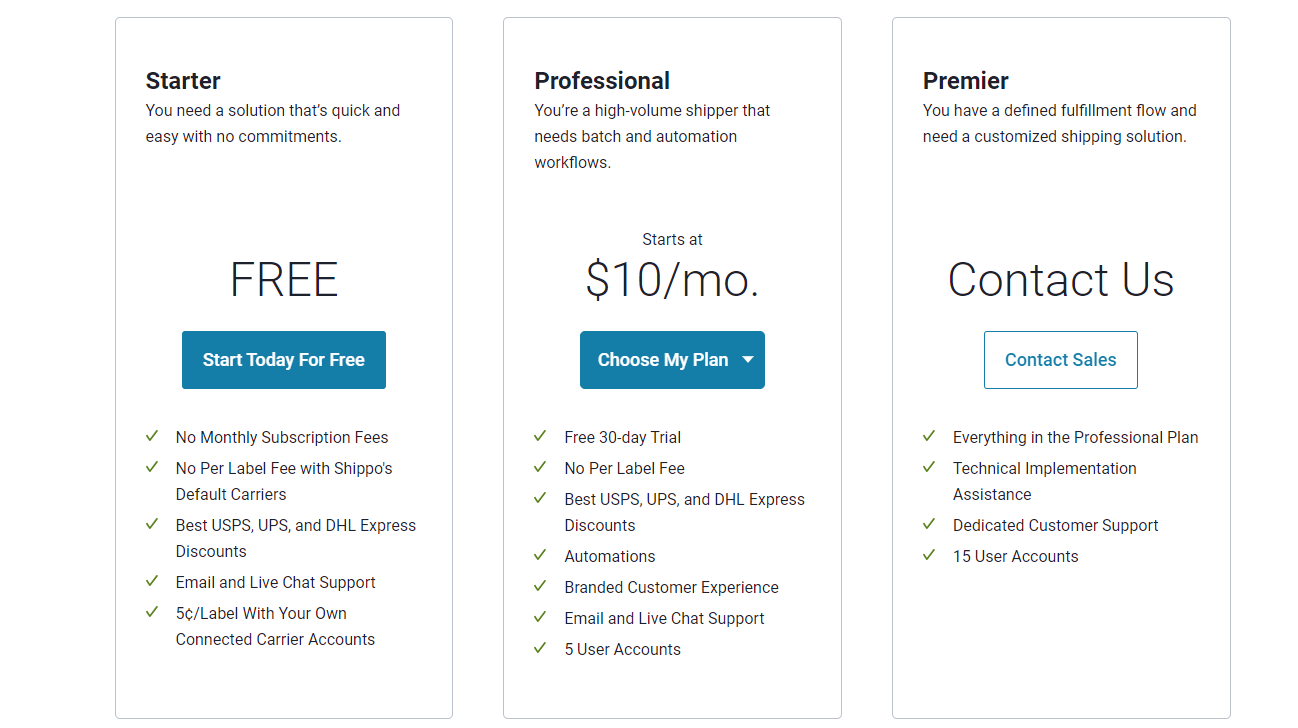Click checkmark next to Technical Implementation Assistance

coord(929,467)
